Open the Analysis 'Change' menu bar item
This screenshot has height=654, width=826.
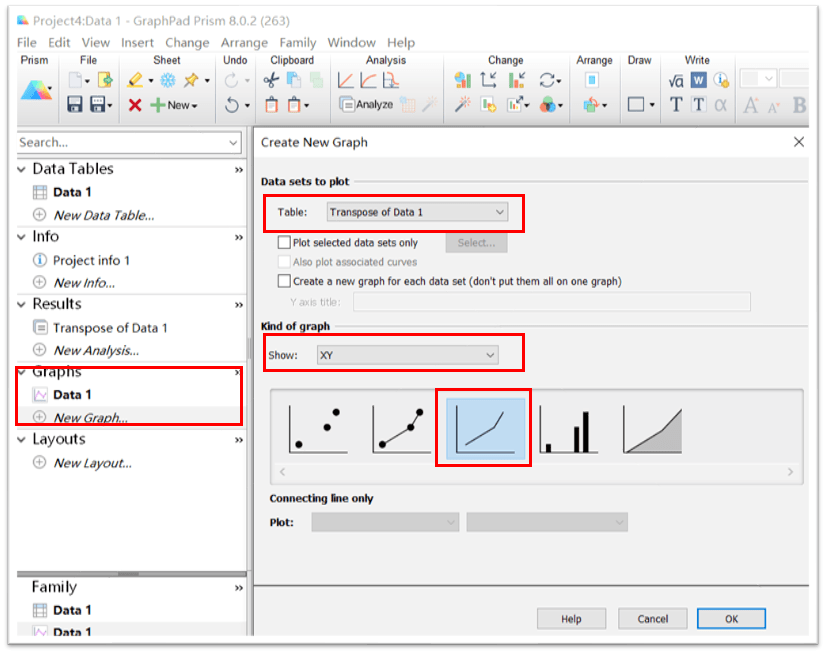click(187, 43)
